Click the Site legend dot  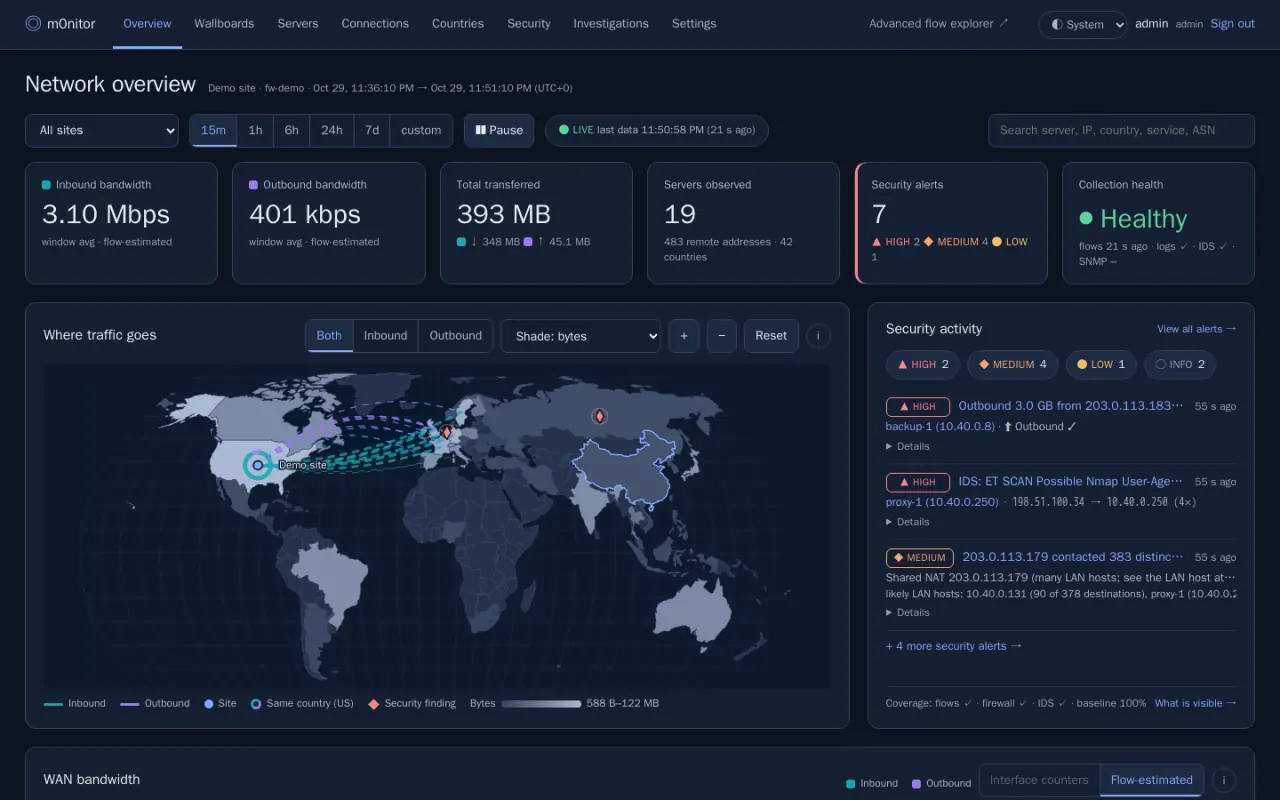tap(208, 704)
